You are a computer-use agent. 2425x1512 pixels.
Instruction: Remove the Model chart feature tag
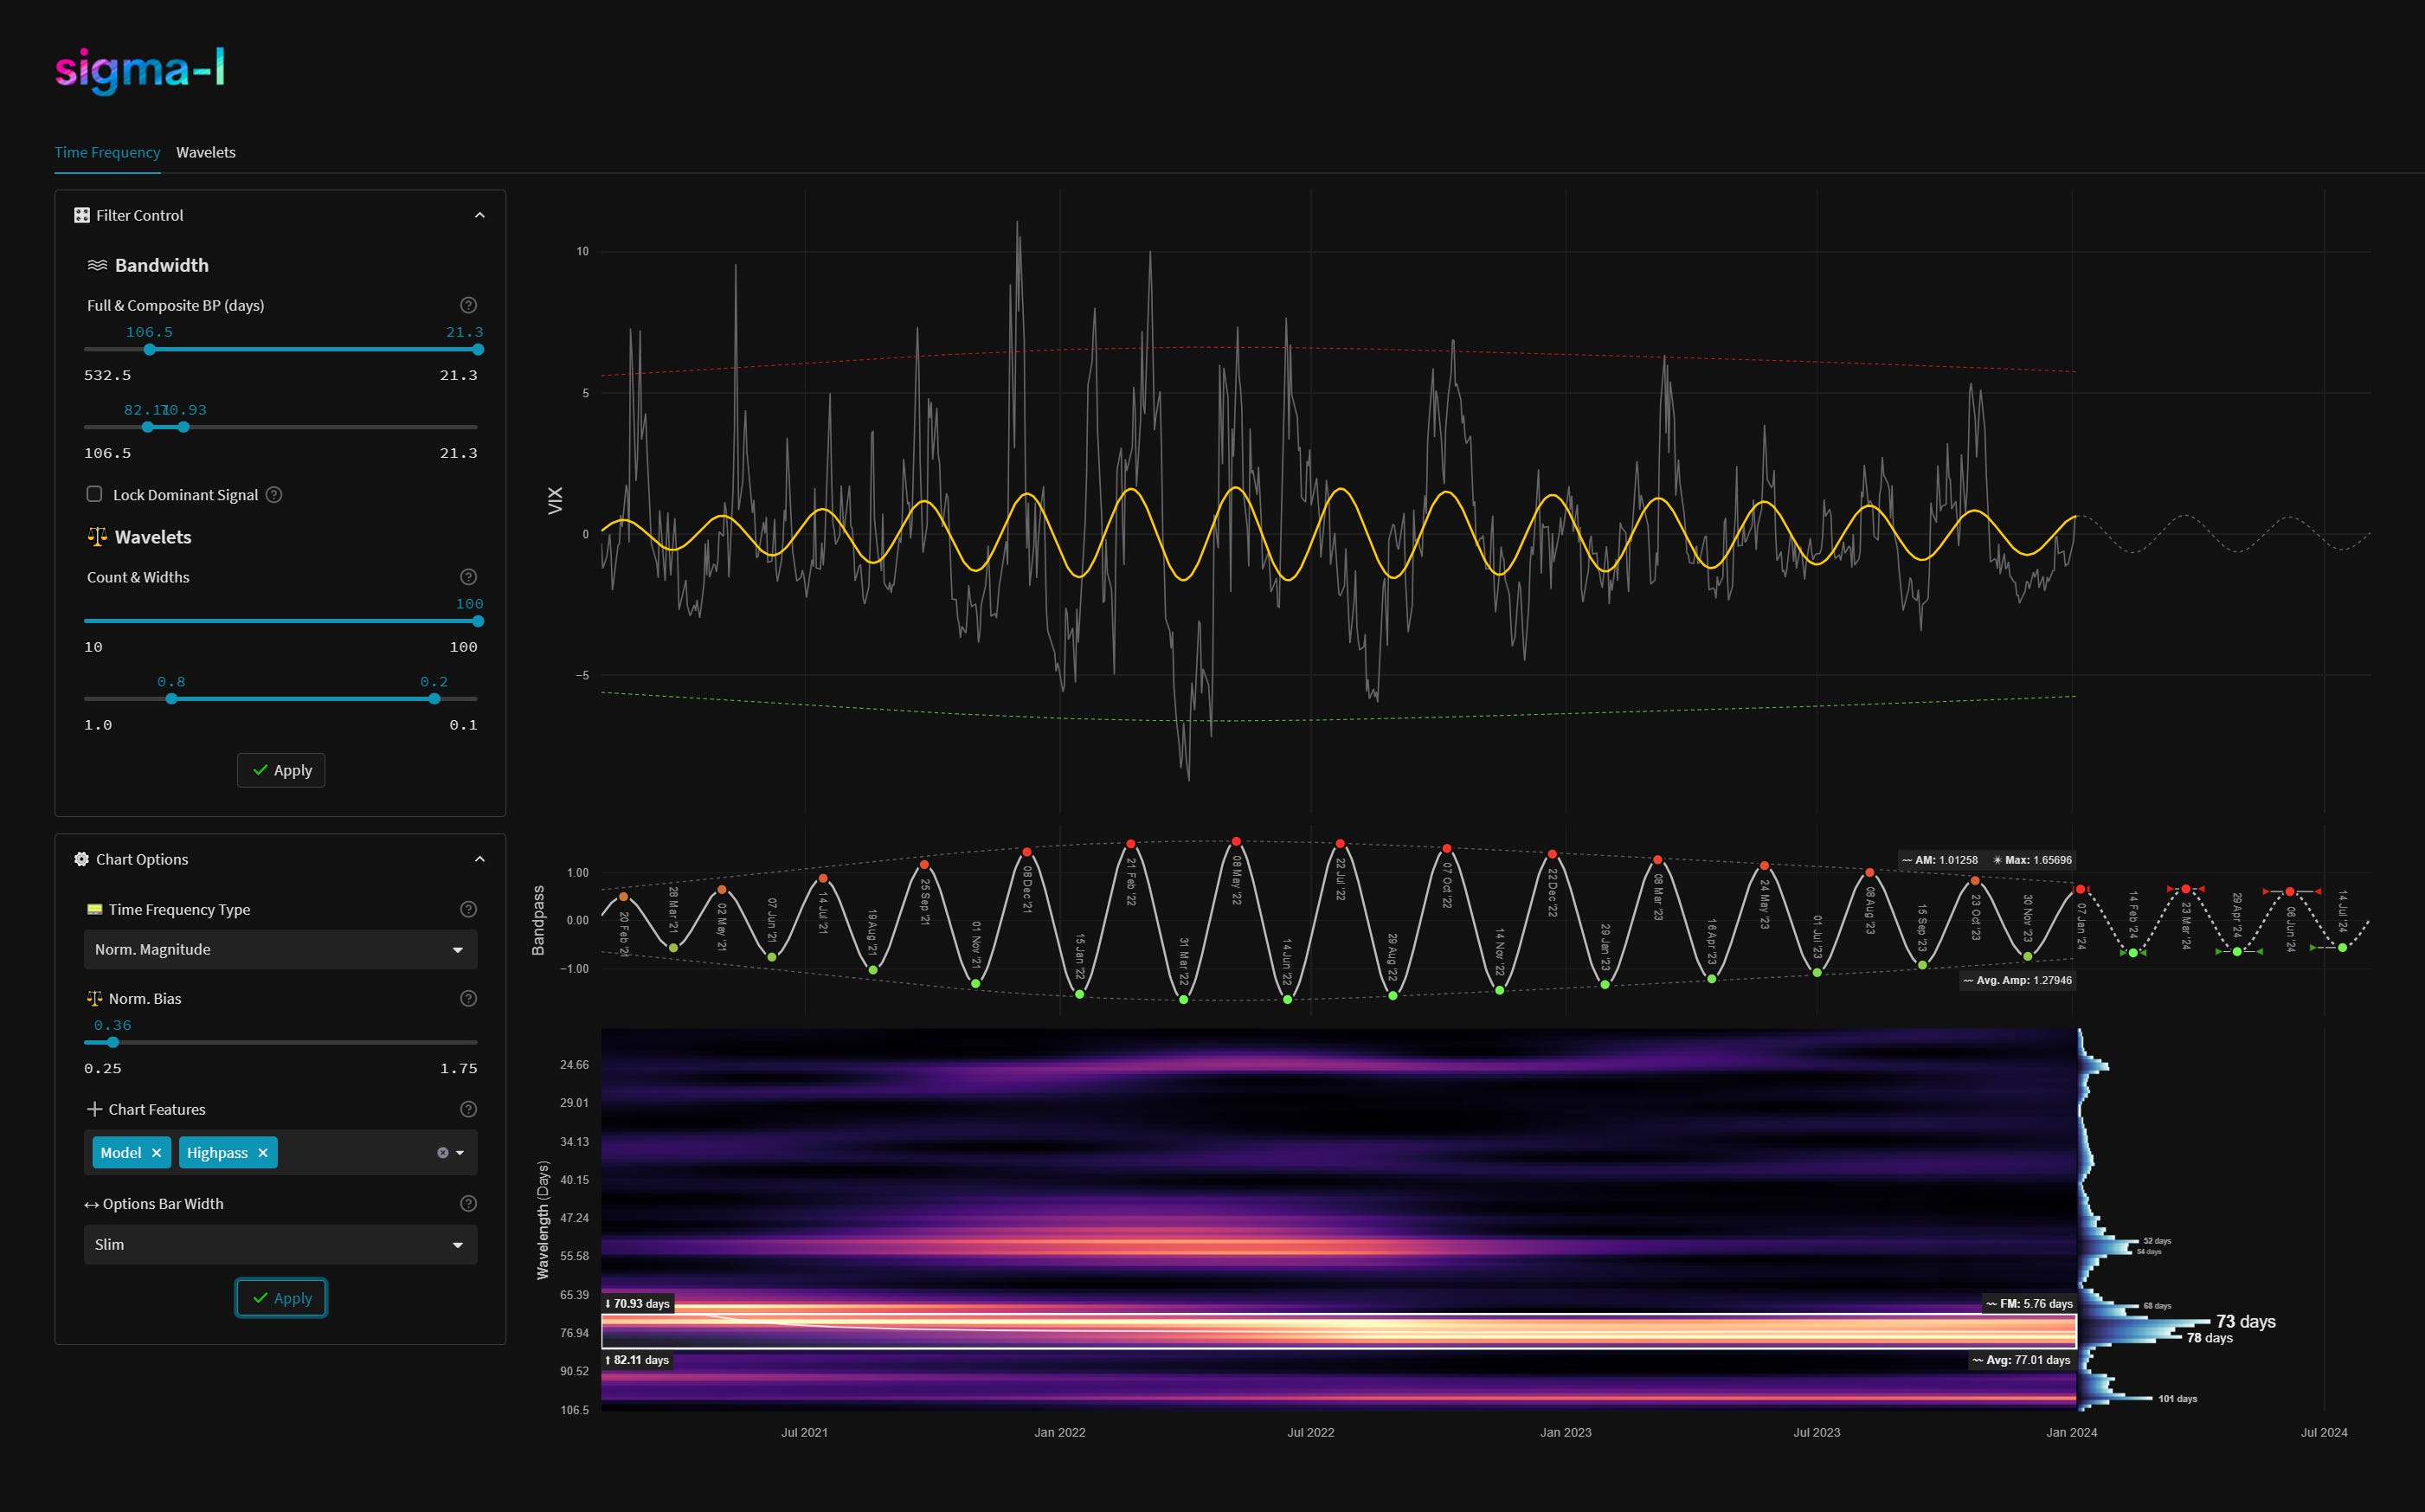click(156, 1153)
